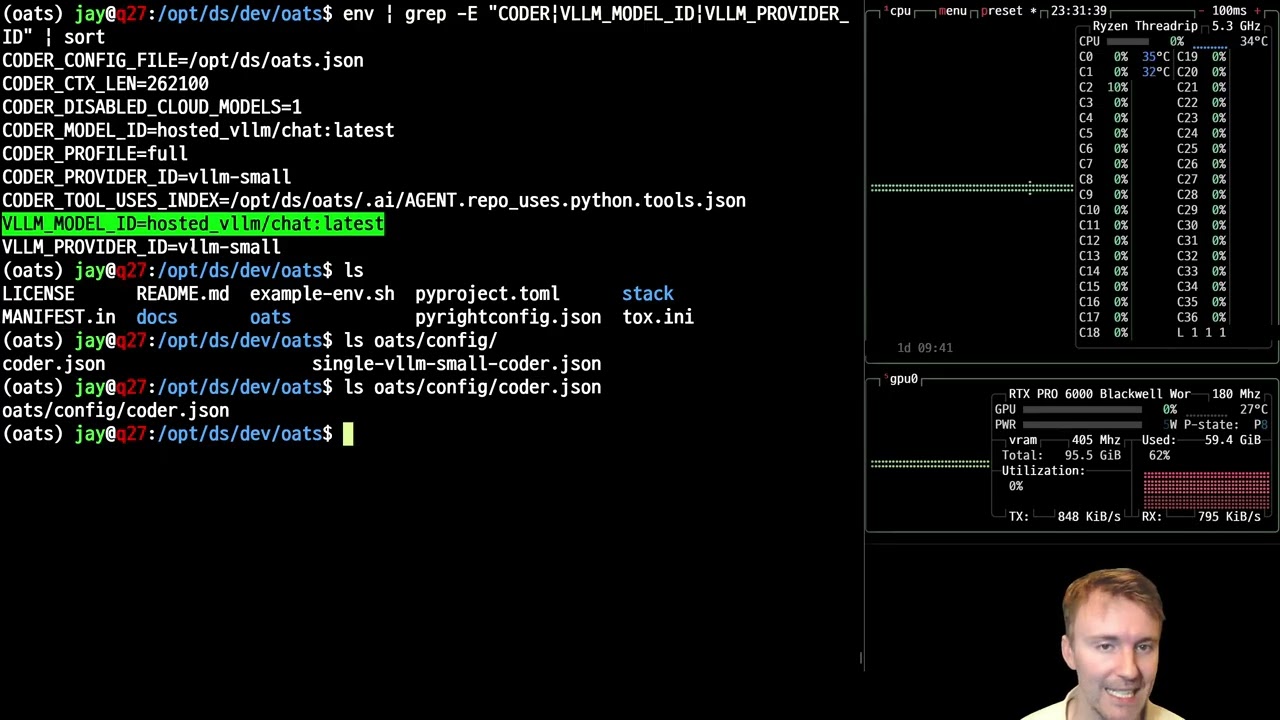The image size is (1280, 720).
Task: Click the CODER_CONFIG_FILE line
Action: click(x=183, y=61)
